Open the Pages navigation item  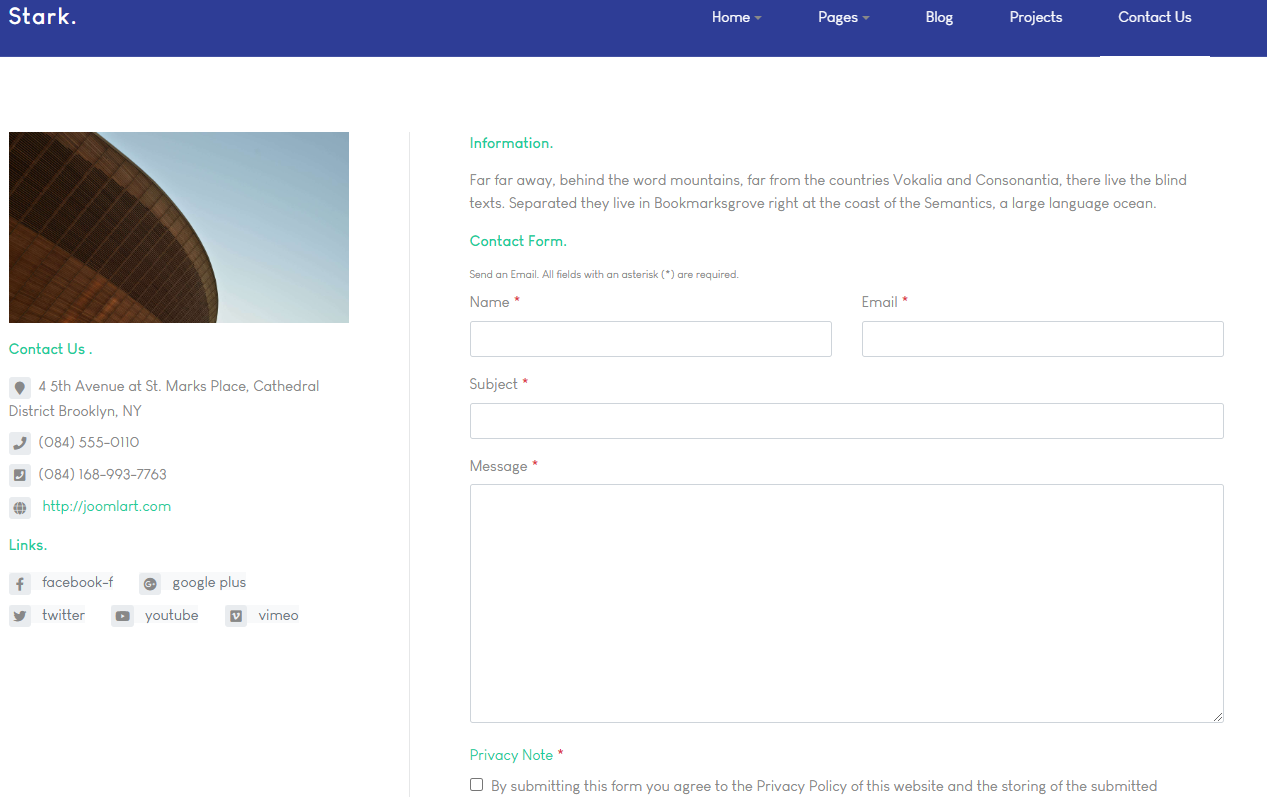[838, 17]
